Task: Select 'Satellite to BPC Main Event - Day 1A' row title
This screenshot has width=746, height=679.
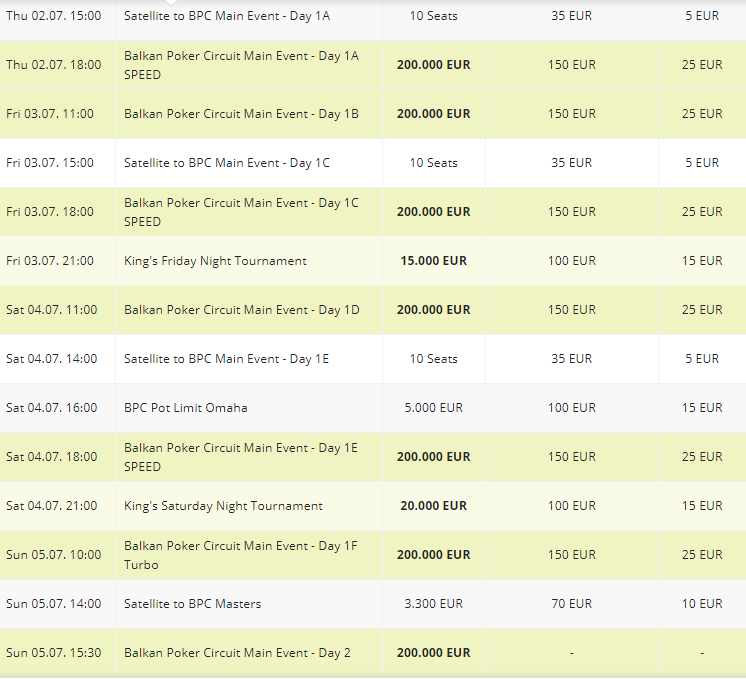Action: [x=227, y=16]
